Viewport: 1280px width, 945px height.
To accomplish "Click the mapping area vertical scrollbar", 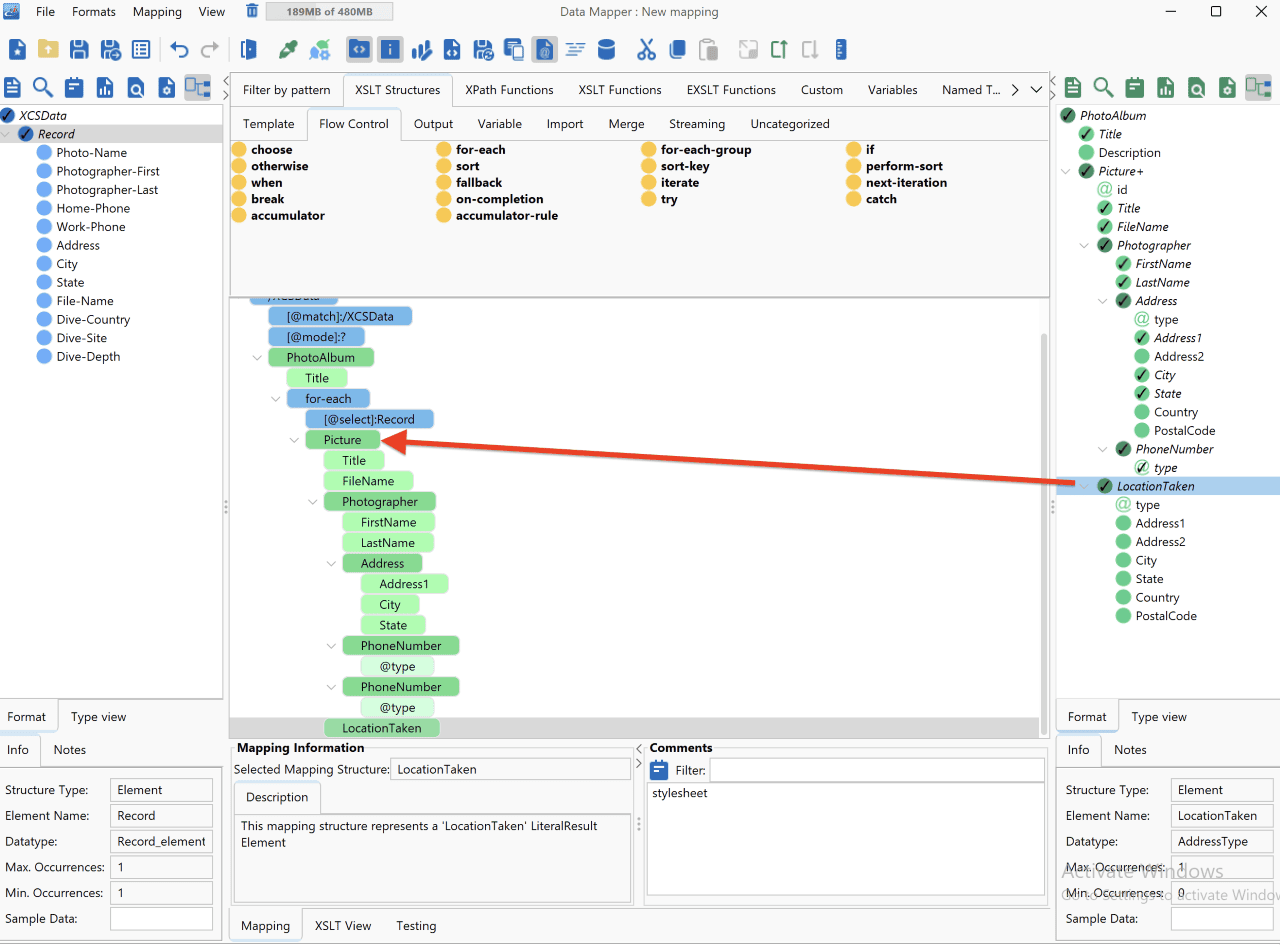I will pyautogui.click(x=1044, y=532).
